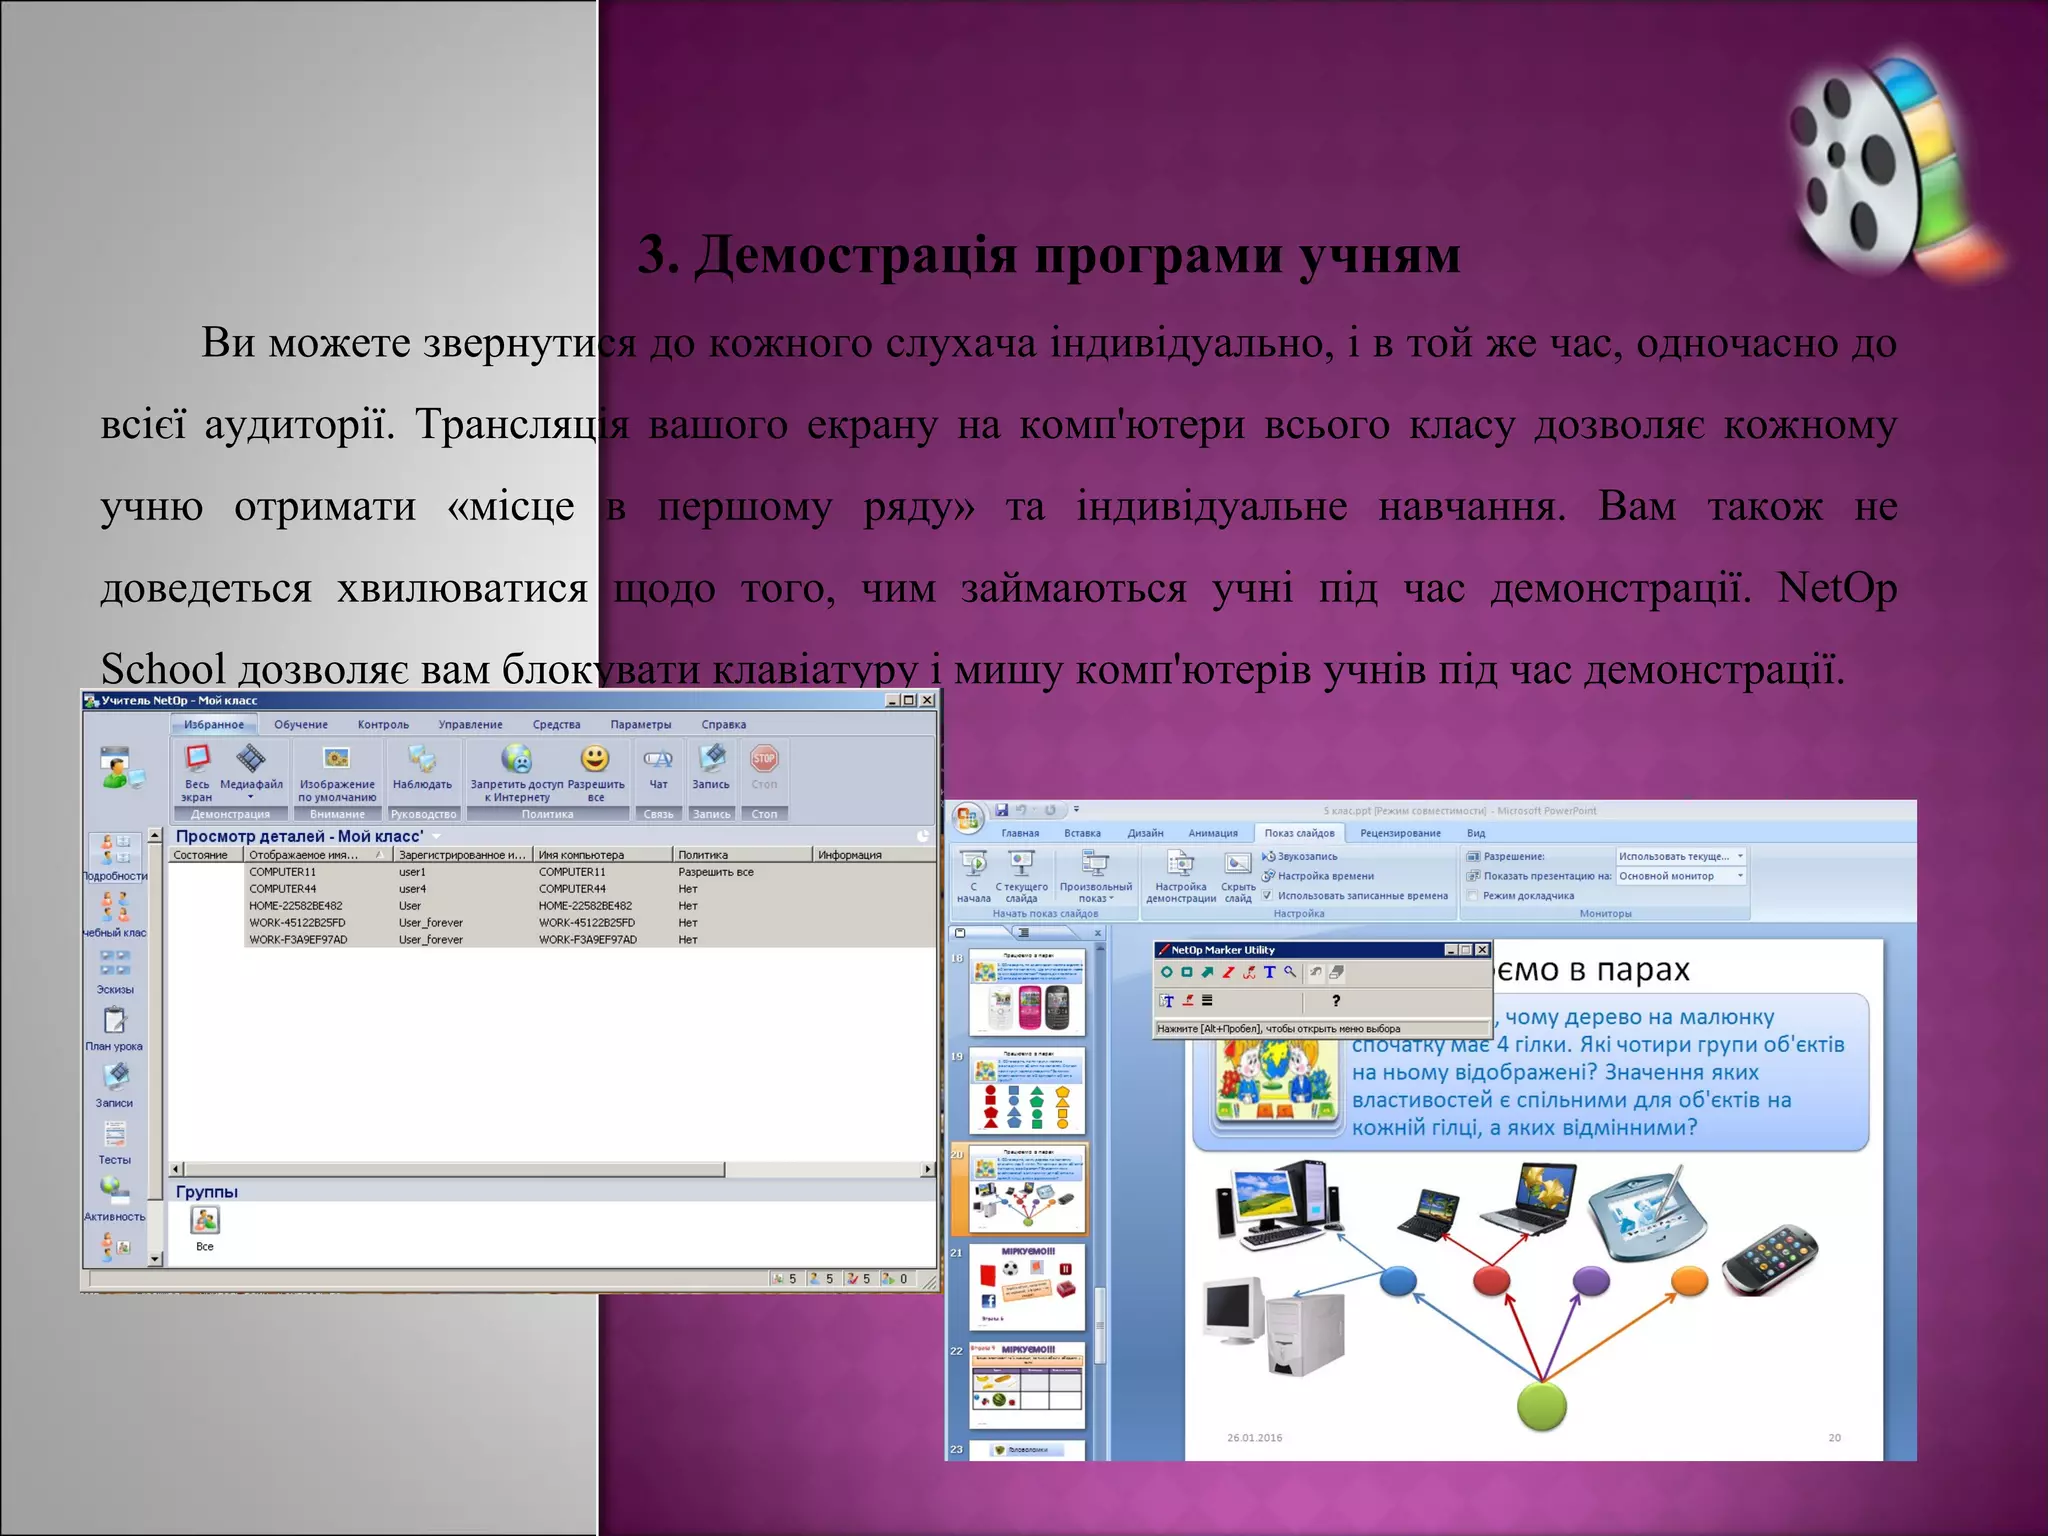Toggle Использовать записанные времена checkbox
Screen dimensions: 2048x1536
1267,896
